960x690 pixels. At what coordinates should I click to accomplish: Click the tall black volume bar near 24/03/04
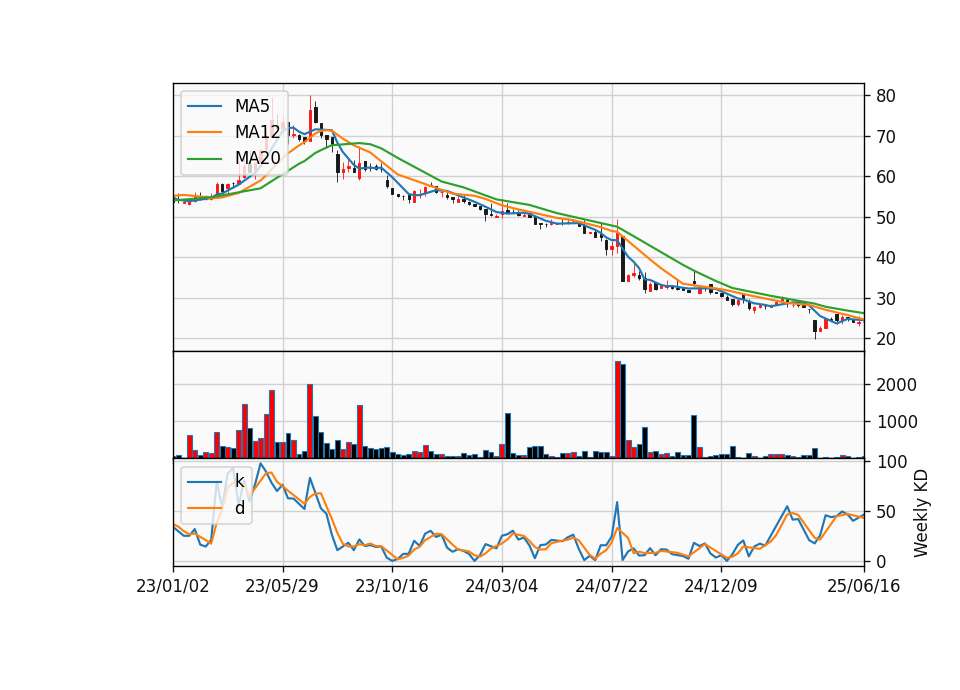[x=508, y=436]
